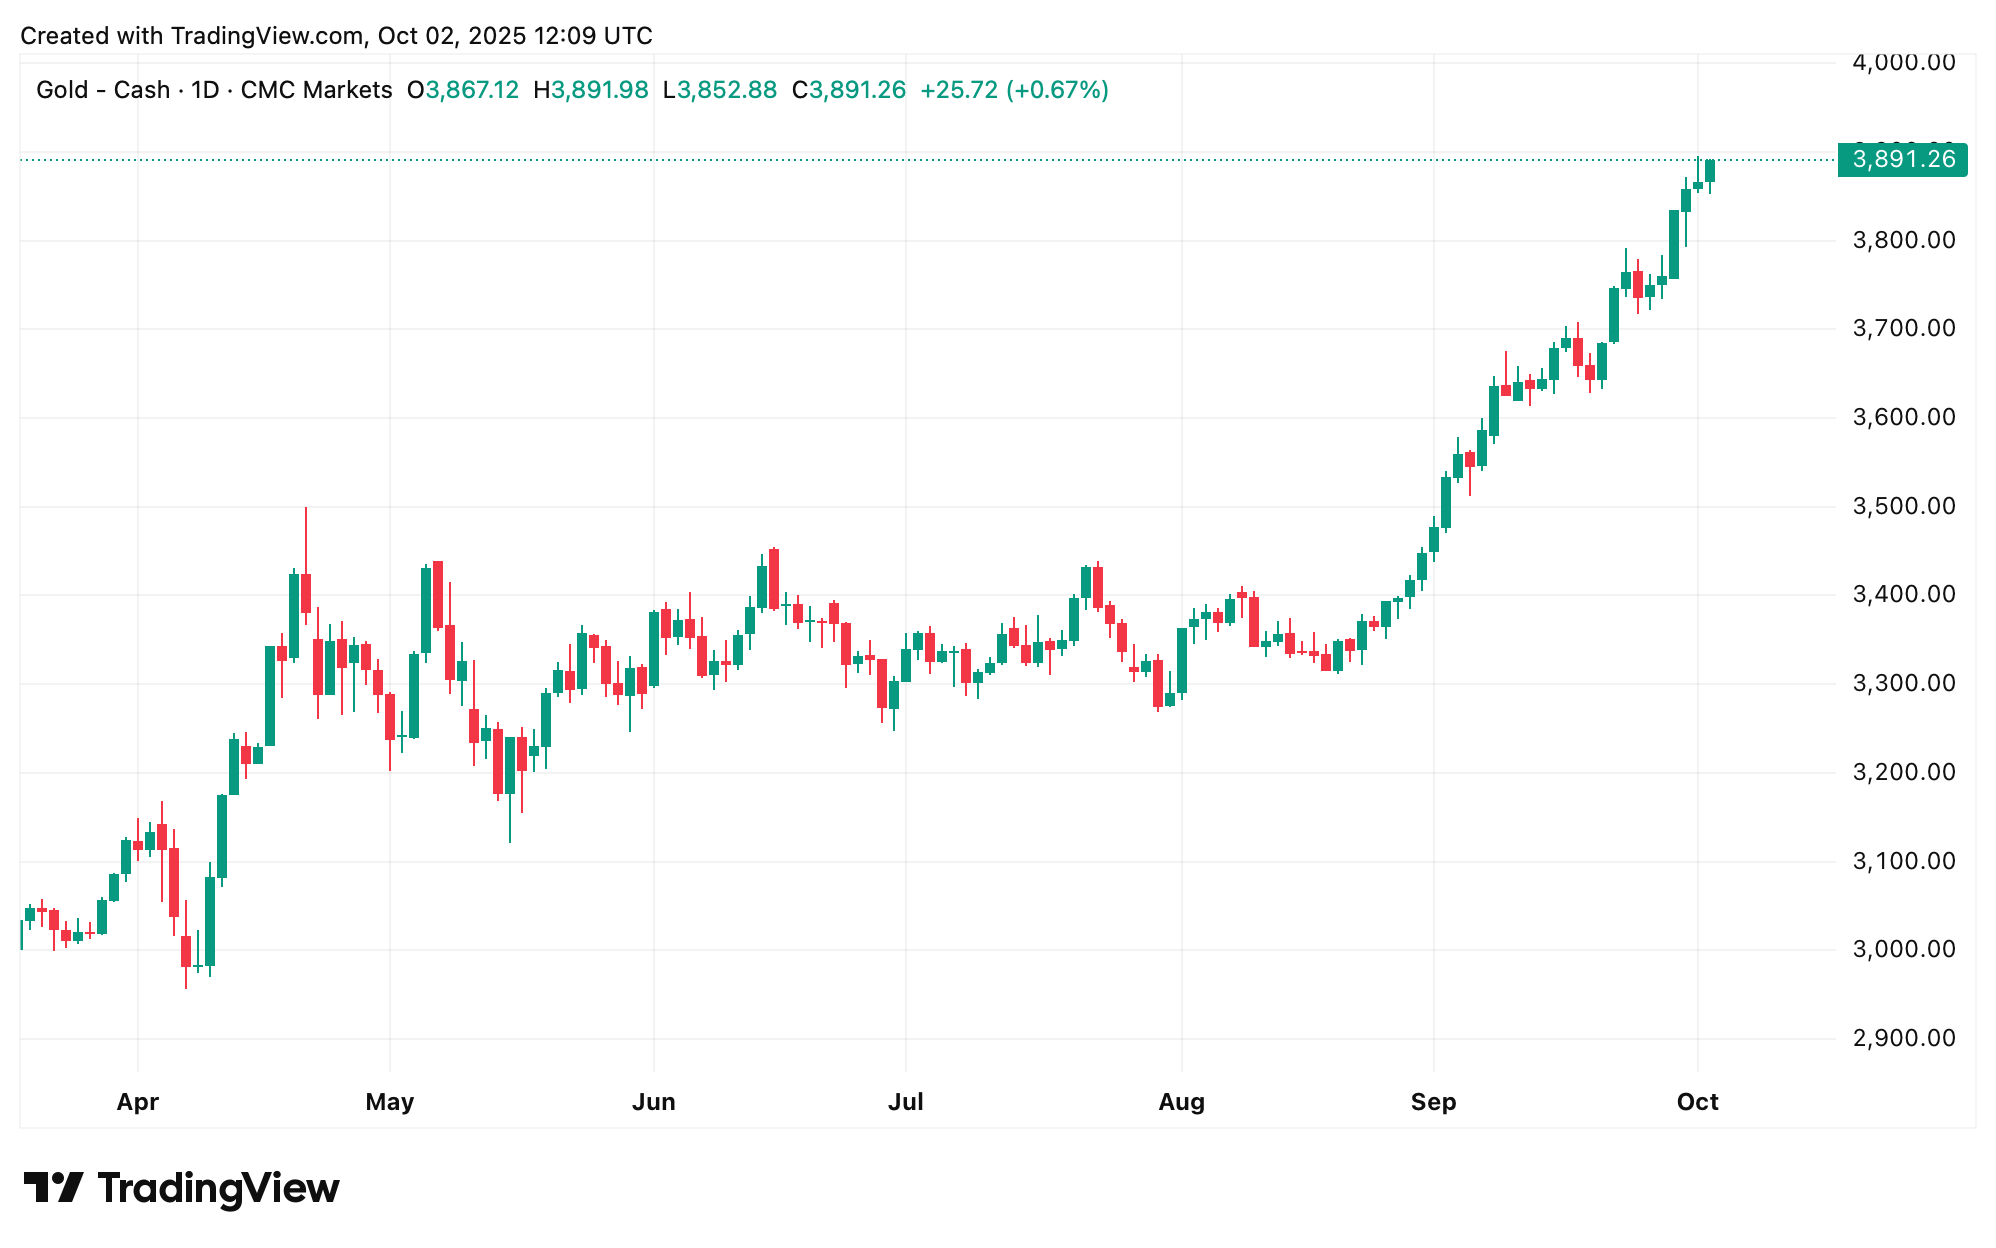Image resolution: width=1996 pixels, height=1248 pixels.
Task: Click the Apr label on time axis
Action: click(138, 1102)
